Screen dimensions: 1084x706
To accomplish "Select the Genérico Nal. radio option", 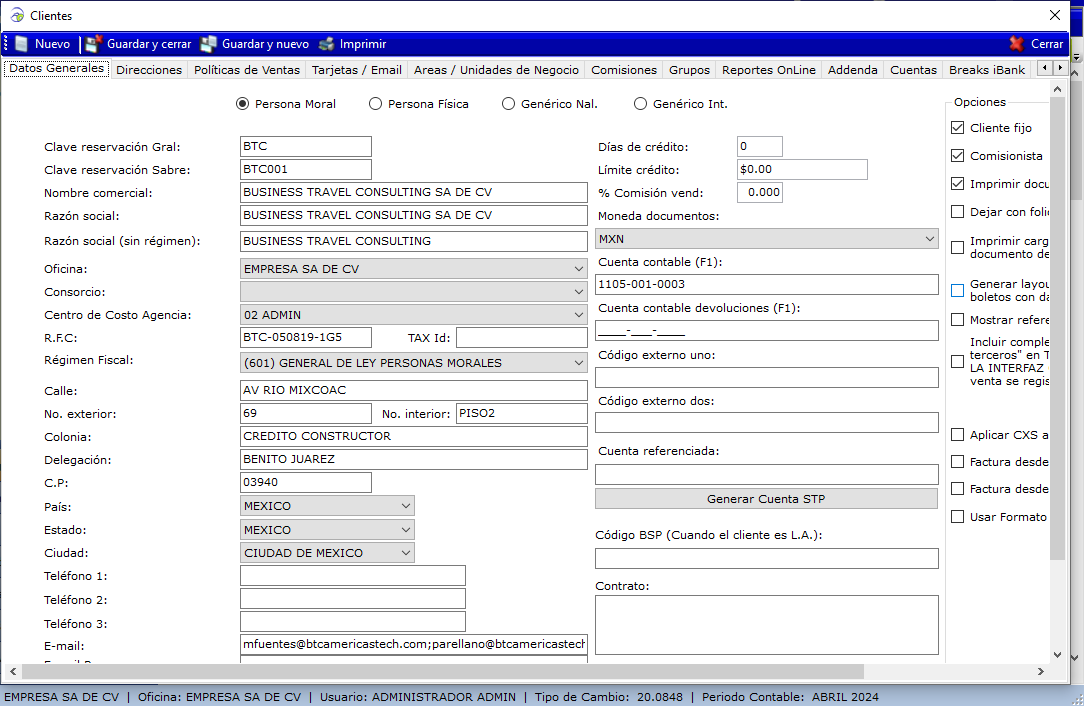I will (509, 104).
